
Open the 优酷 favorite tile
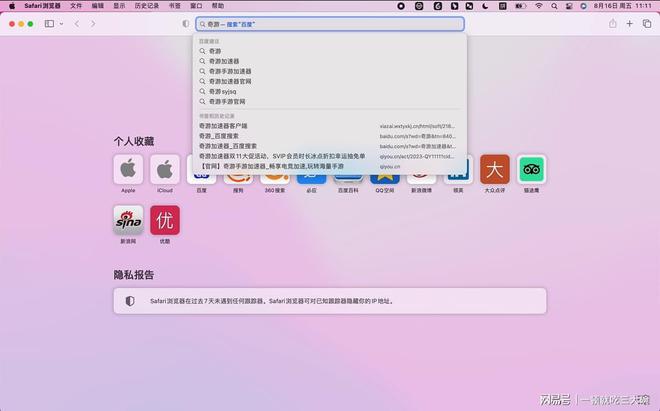pyautogui.click(x=165, y=220)
